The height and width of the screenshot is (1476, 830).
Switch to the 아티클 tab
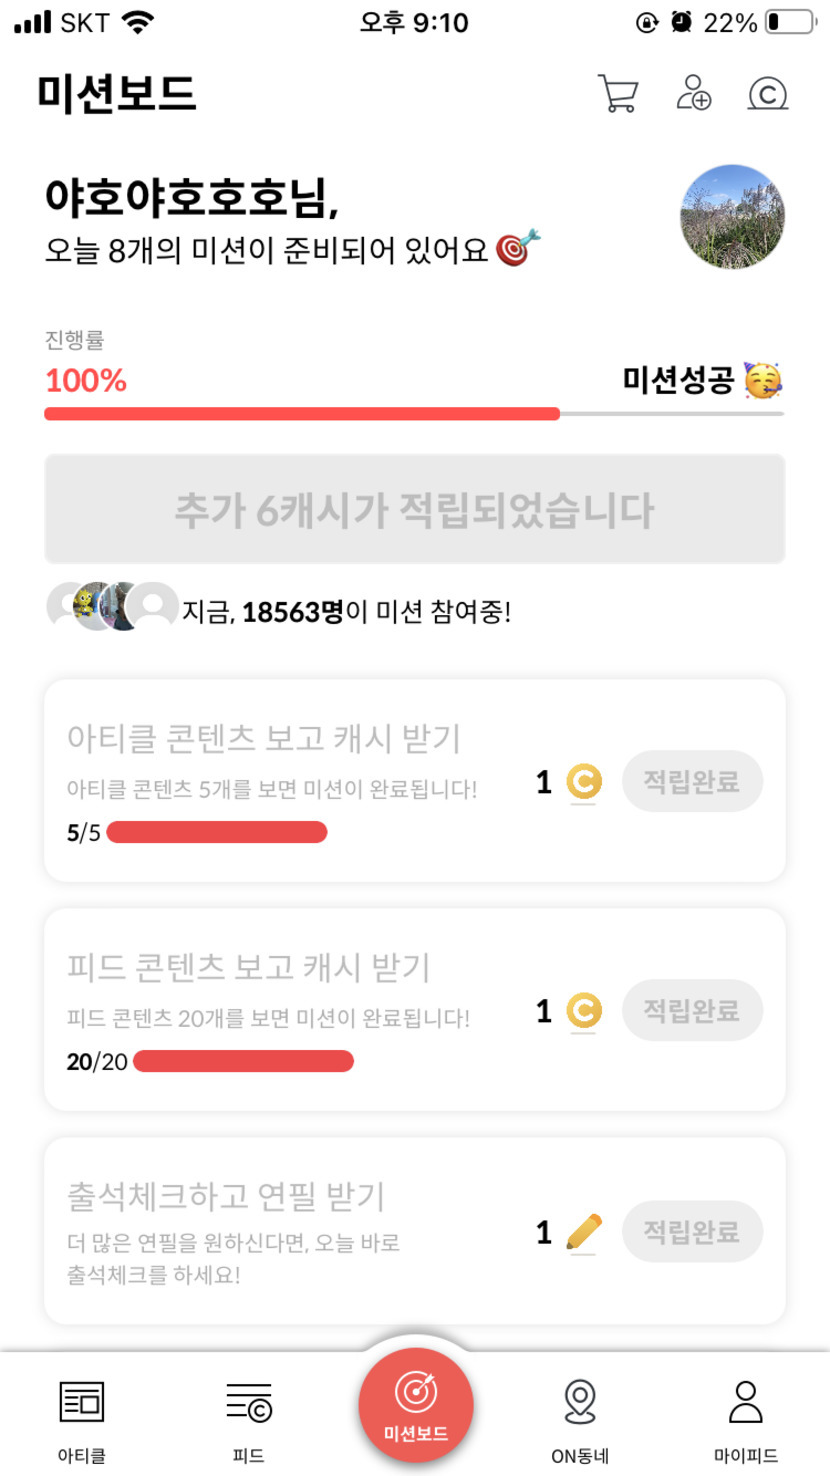(82, 1422)
